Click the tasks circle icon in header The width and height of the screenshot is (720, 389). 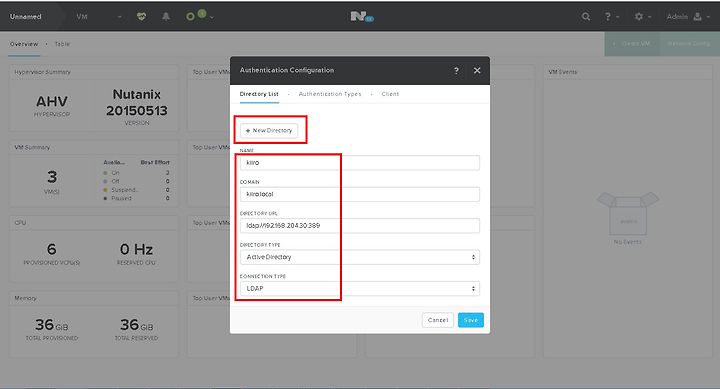(190, 17)
